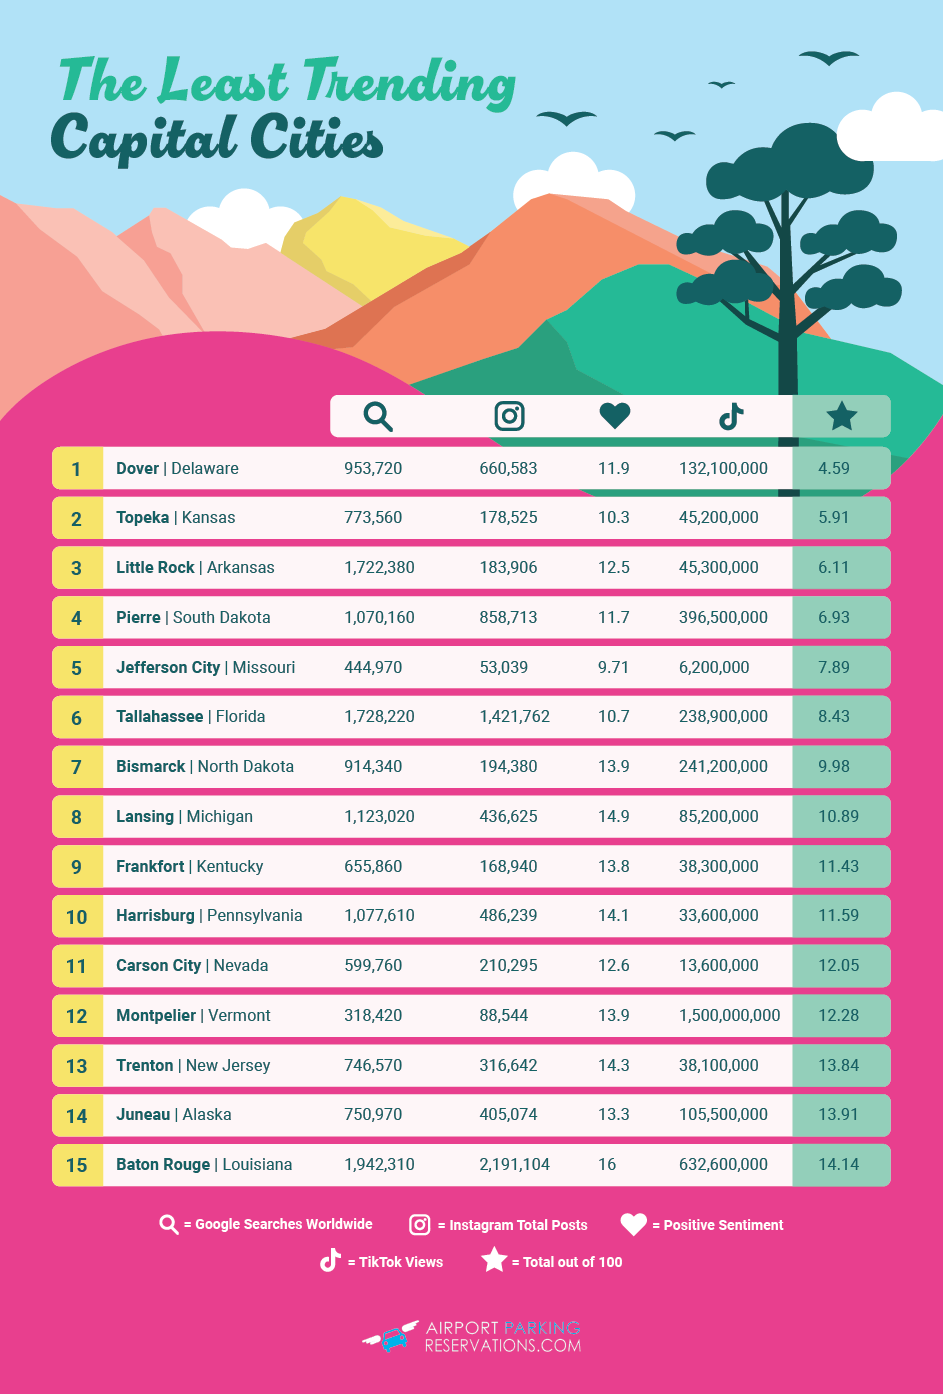Click Tallahassee's total score 8.43

pos(834,717)
